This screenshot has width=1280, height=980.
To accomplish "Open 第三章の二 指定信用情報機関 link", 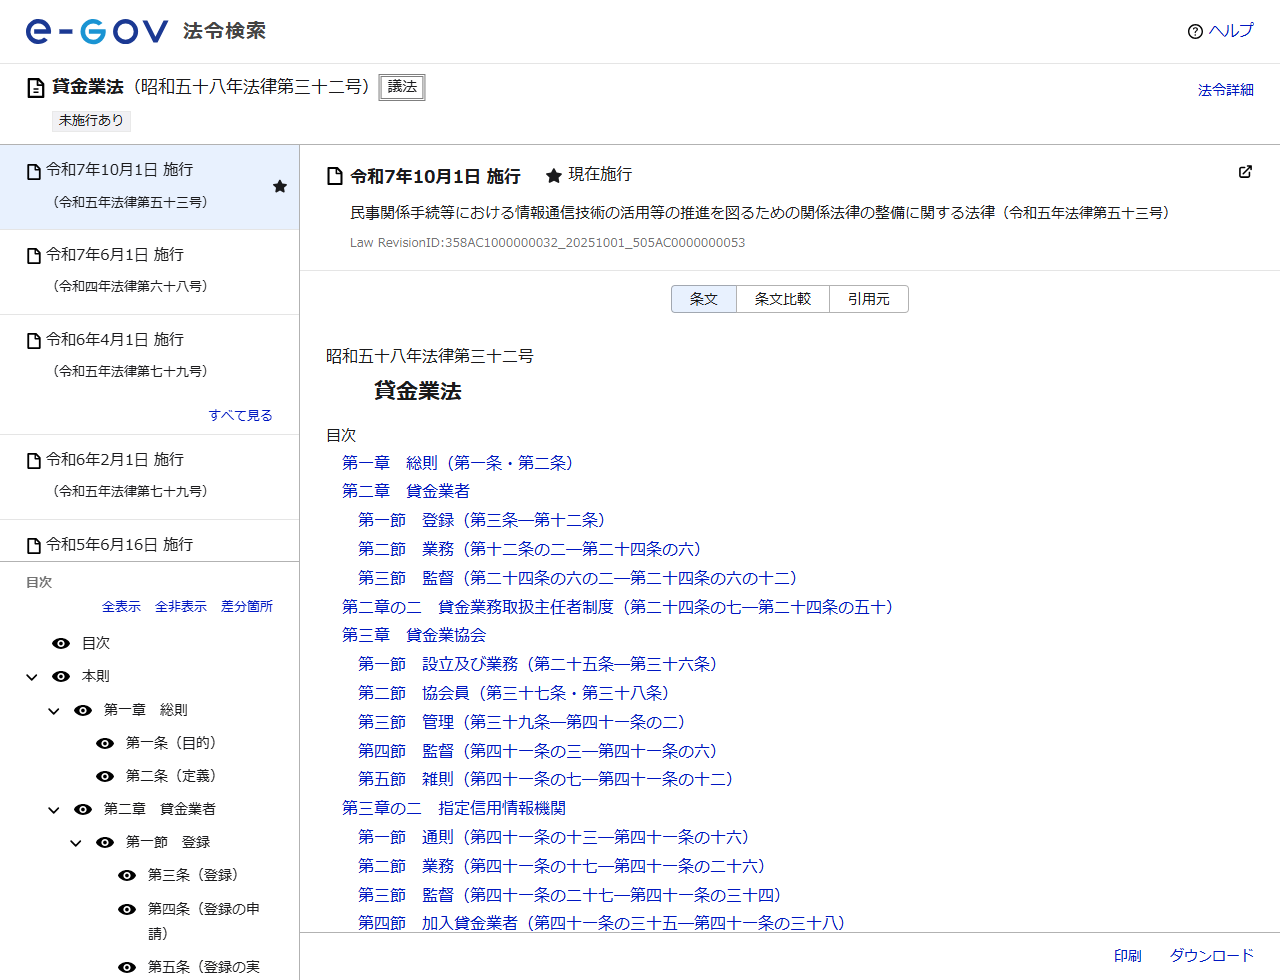I will pyautogui.click(x=454, y=808).
